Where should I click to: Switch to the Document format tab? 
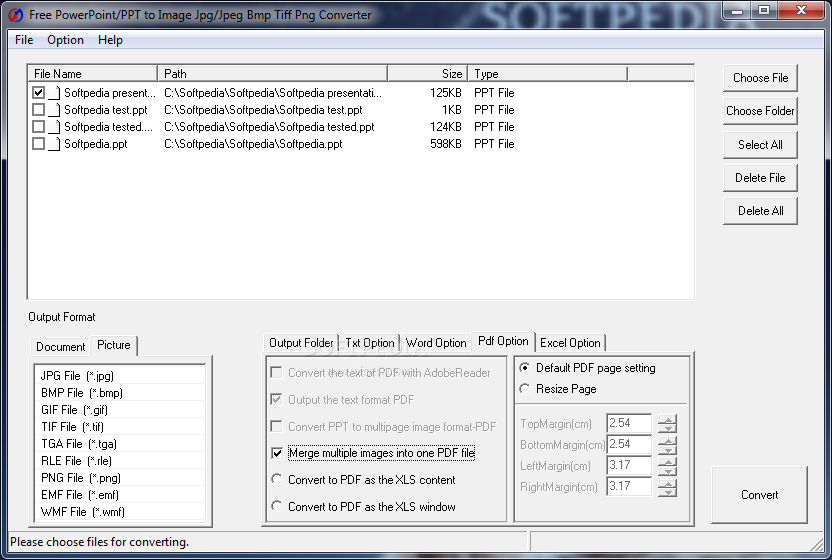click(60, 347)
